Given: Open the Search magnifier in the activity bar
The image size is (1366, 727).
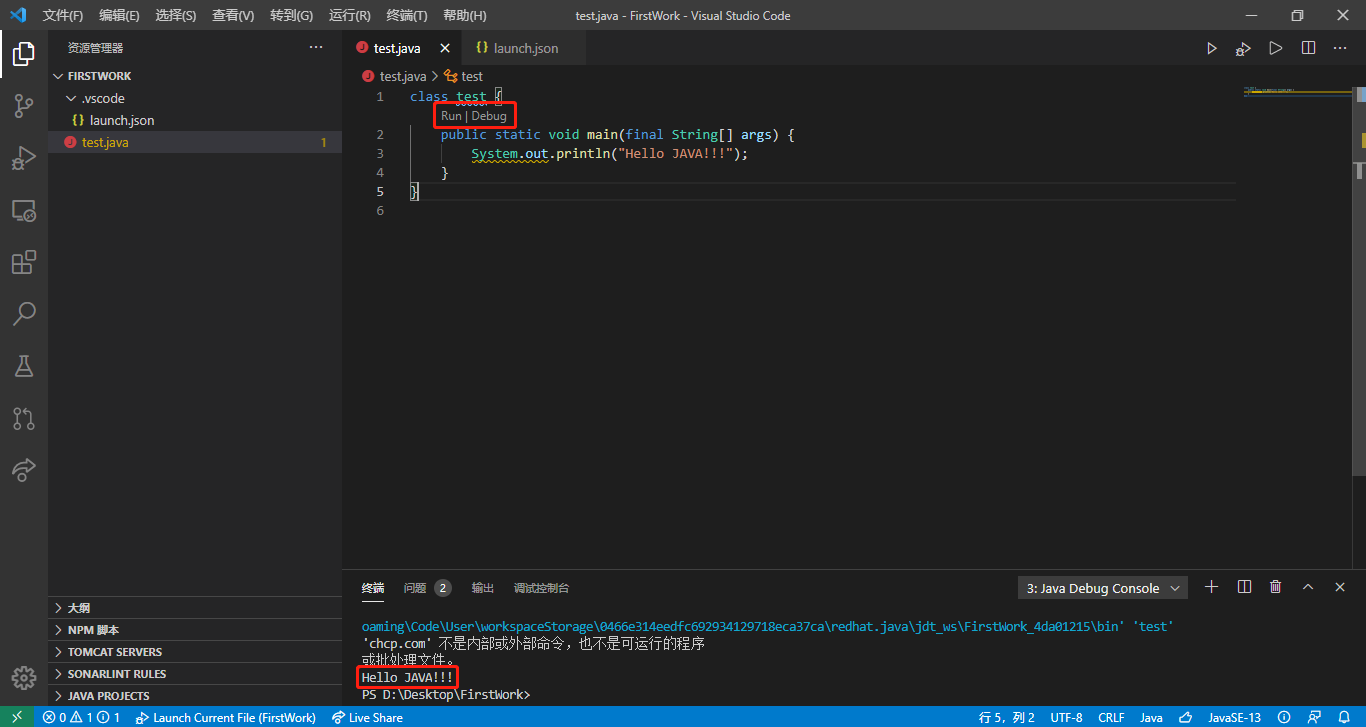Looking at the screenshot, I should click(24, 314).
